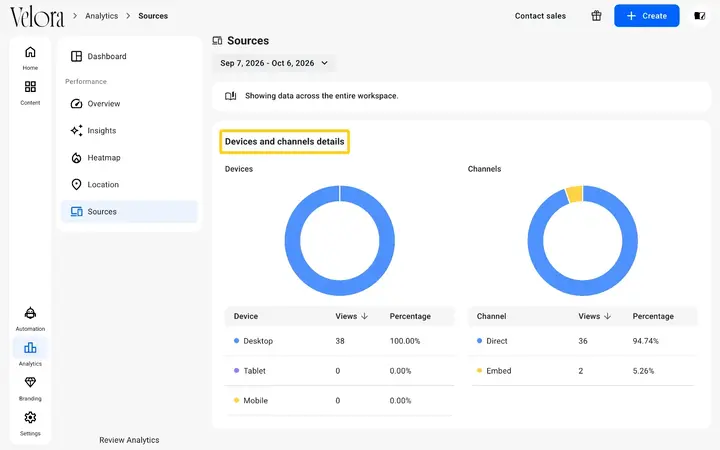Click the Devices and channels details heading
This screenshot has width=720, height=450.
pos(285,141)
